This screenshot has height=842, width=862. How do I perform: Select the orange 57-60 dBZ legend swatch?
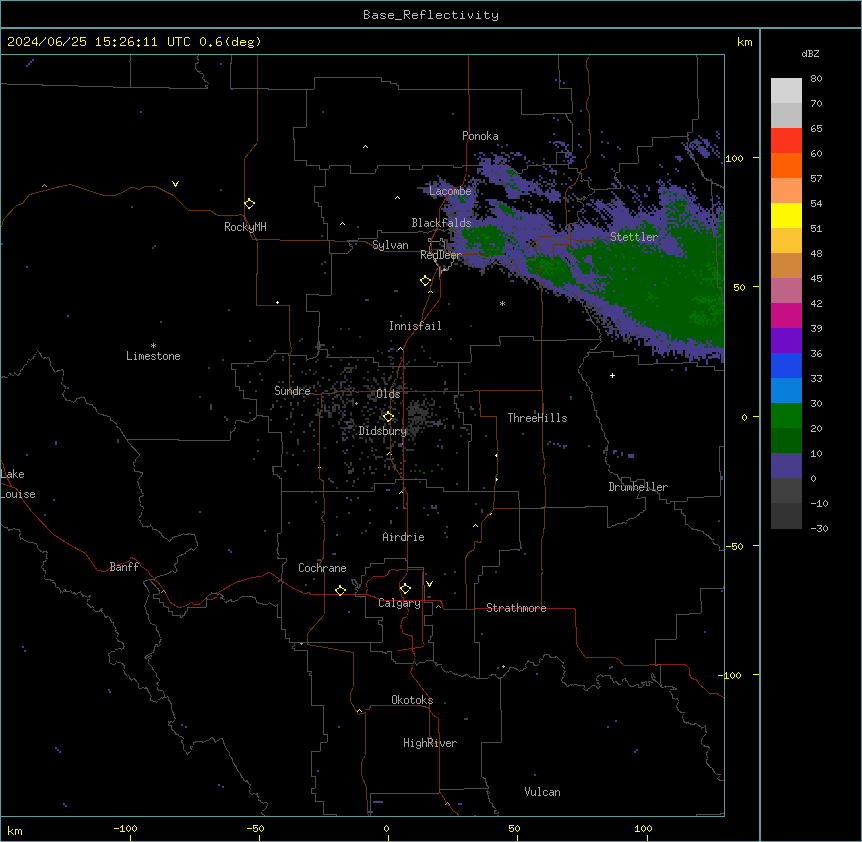pyautogui.click(x=786, y=165)
